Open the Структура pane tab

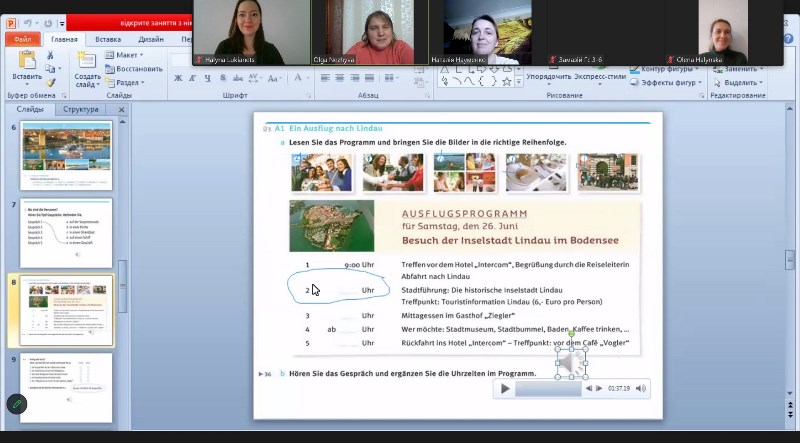click(80, 109)
